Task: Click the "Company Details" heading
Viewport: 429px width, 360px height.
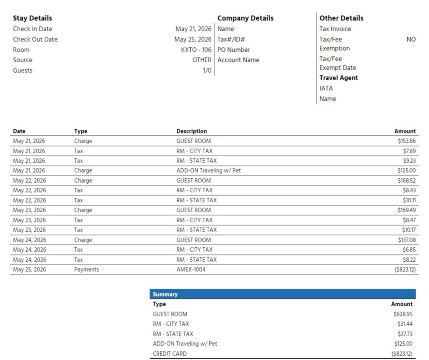Action: click(245, 18)
